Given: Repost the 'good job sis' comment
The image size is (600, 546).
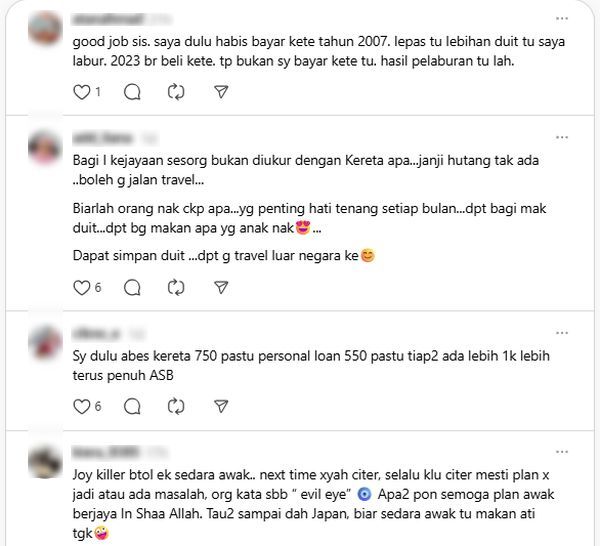Looking at the screenshot, I should [176, 92].
